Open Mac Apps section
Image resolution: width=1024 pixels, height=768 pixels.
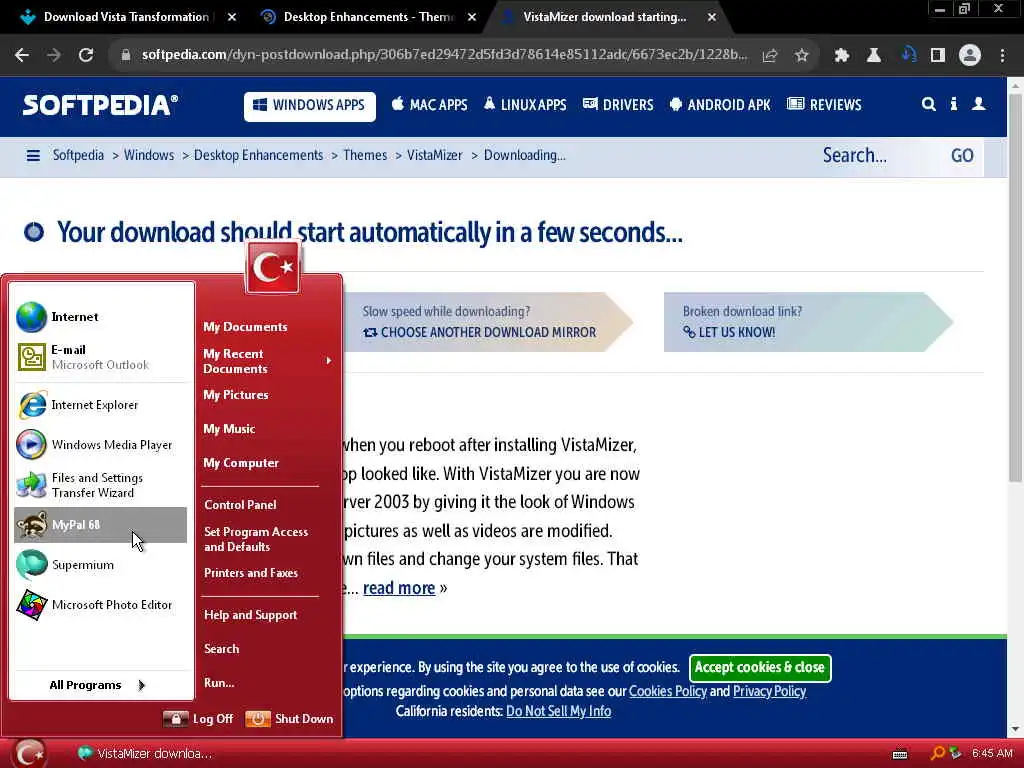click(429, 105)
